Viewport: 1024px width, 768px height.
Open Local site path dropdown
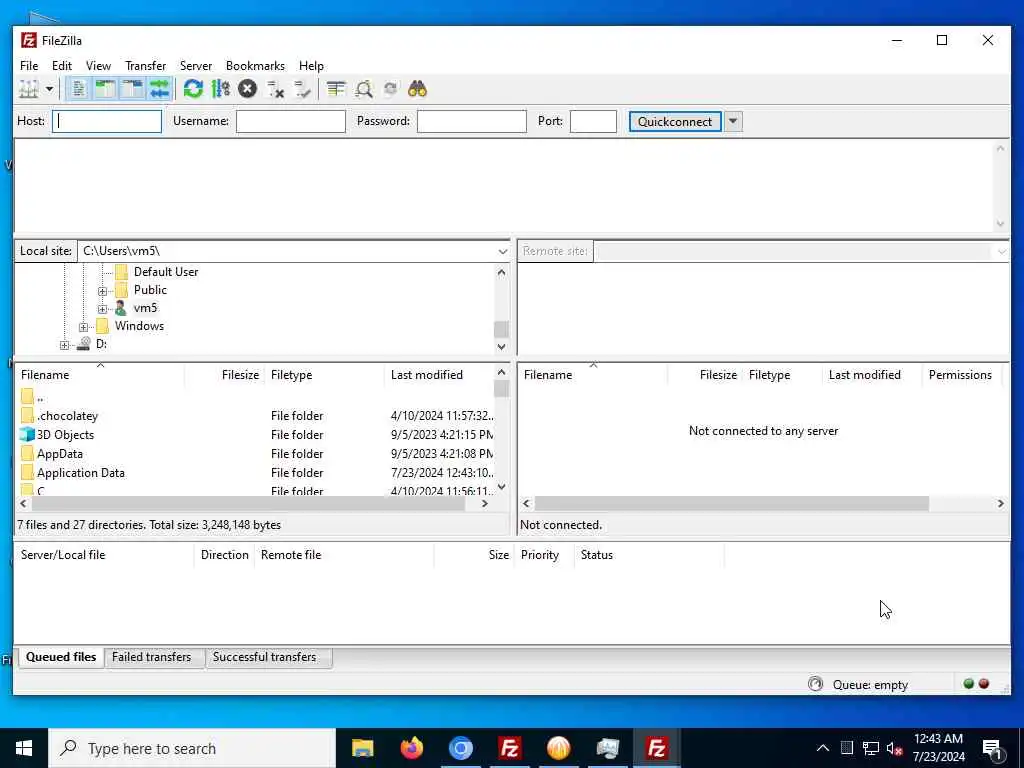click(x=502, y=251)
